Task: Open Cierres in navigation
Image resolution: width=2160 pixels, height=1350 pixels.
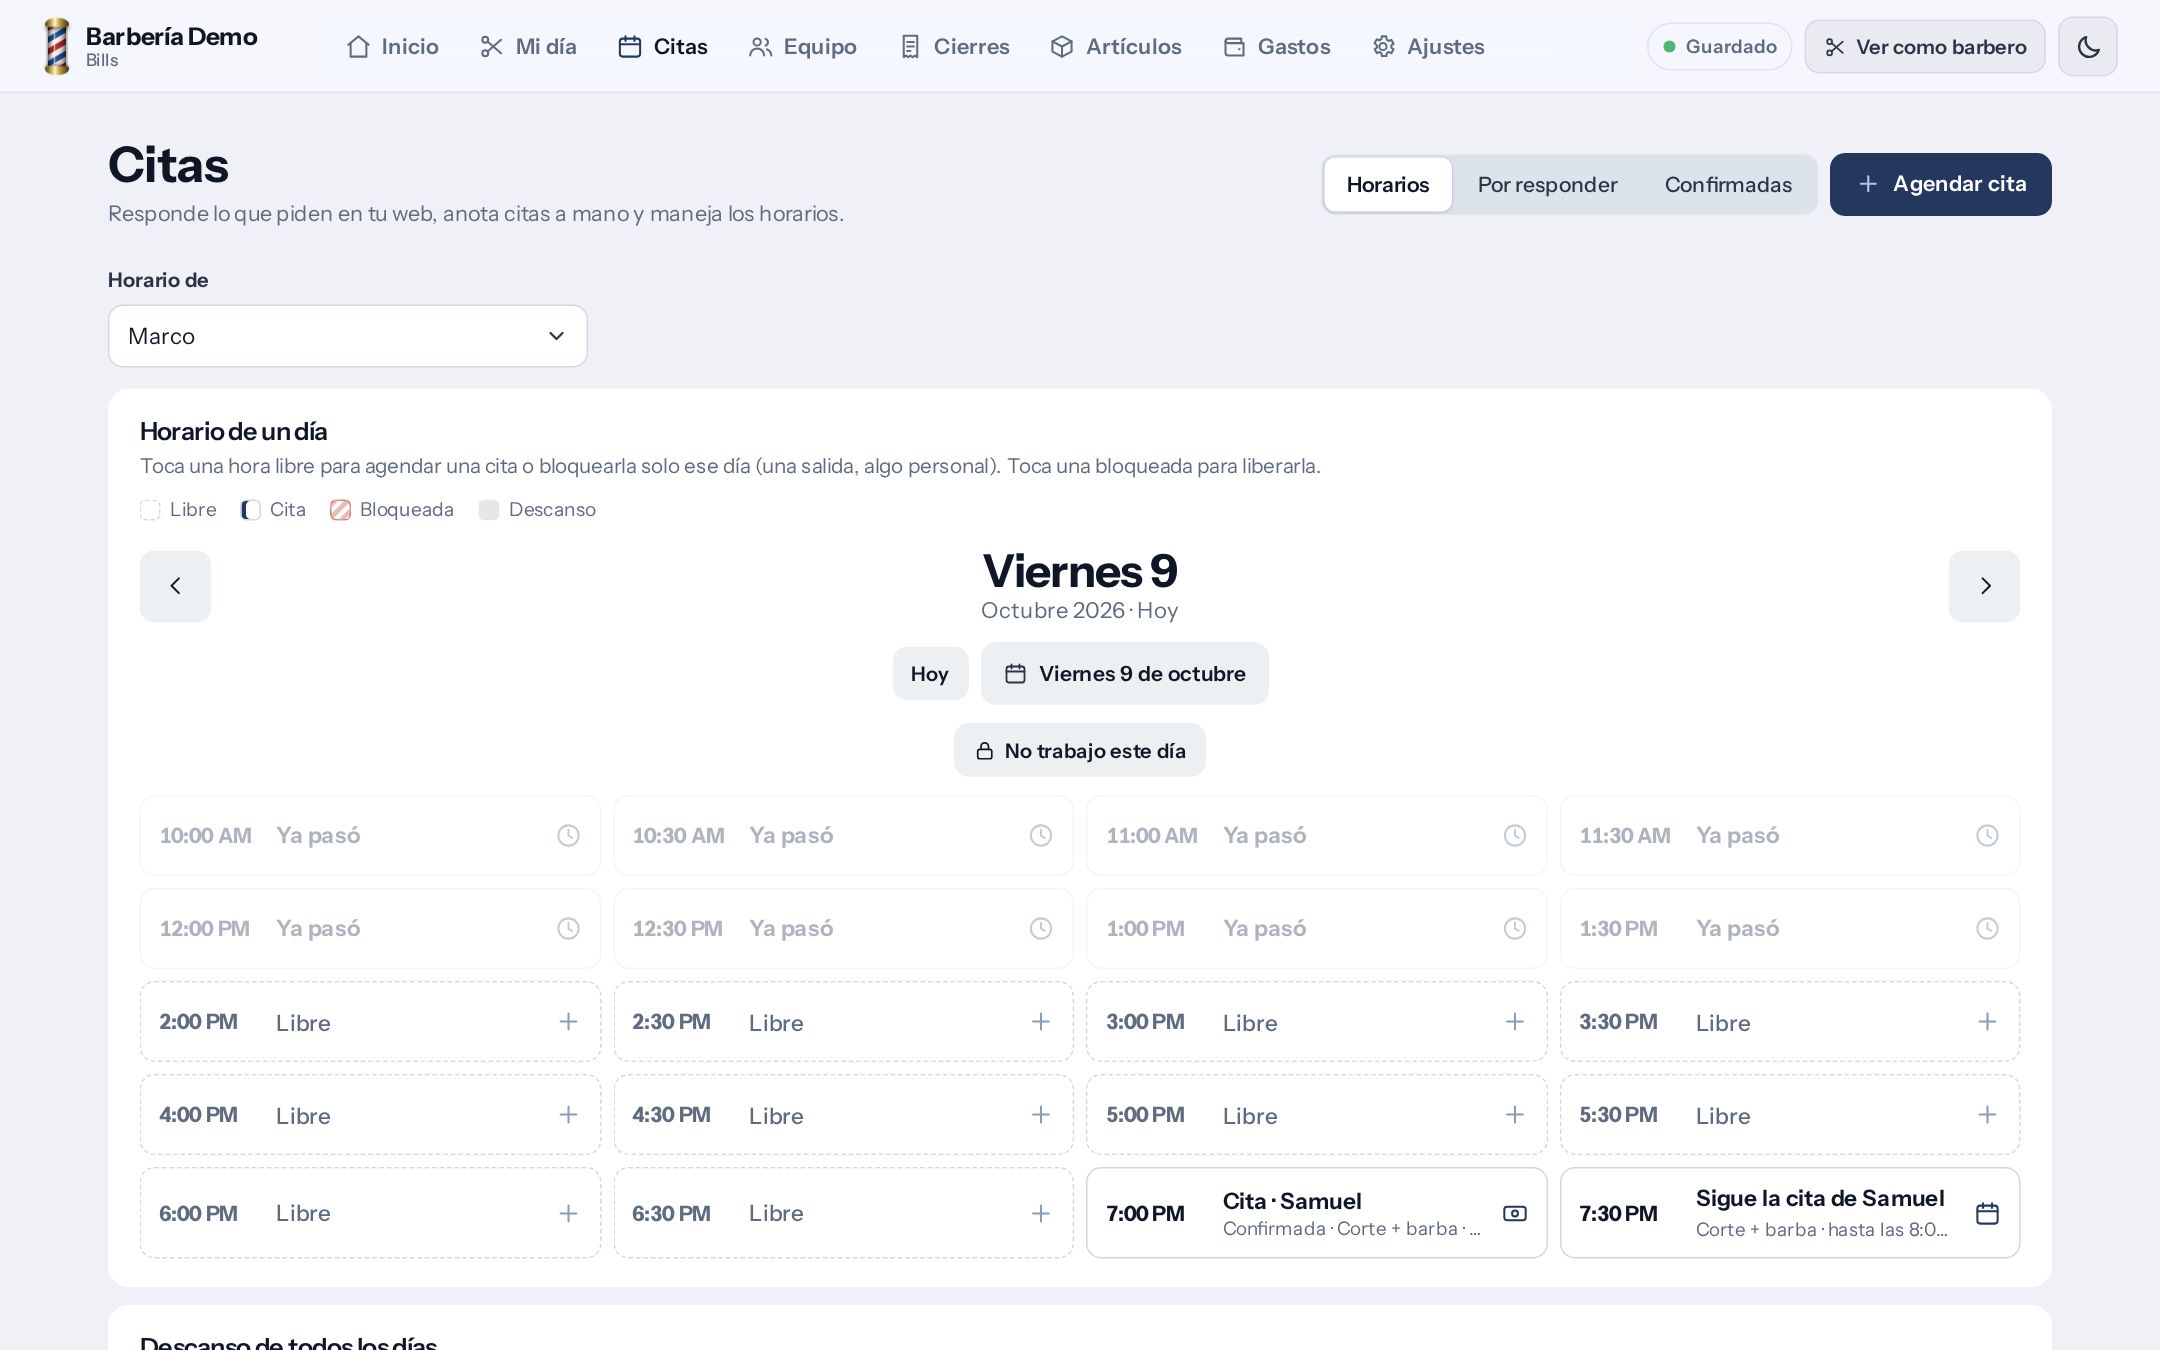Action: (954, 47)
